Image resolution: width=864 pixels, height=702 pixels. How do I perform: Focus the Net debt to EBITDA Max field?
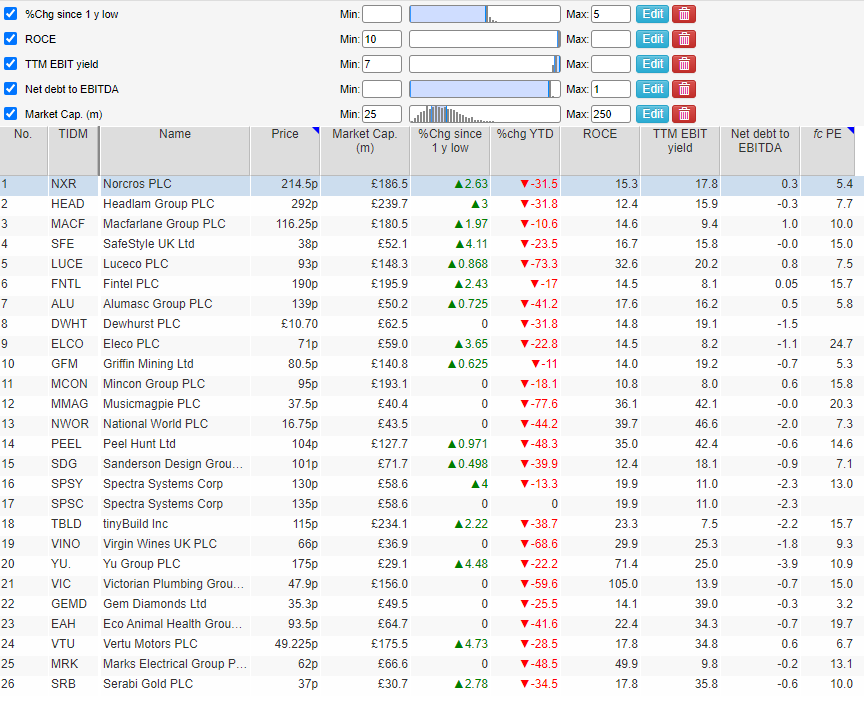611,89
